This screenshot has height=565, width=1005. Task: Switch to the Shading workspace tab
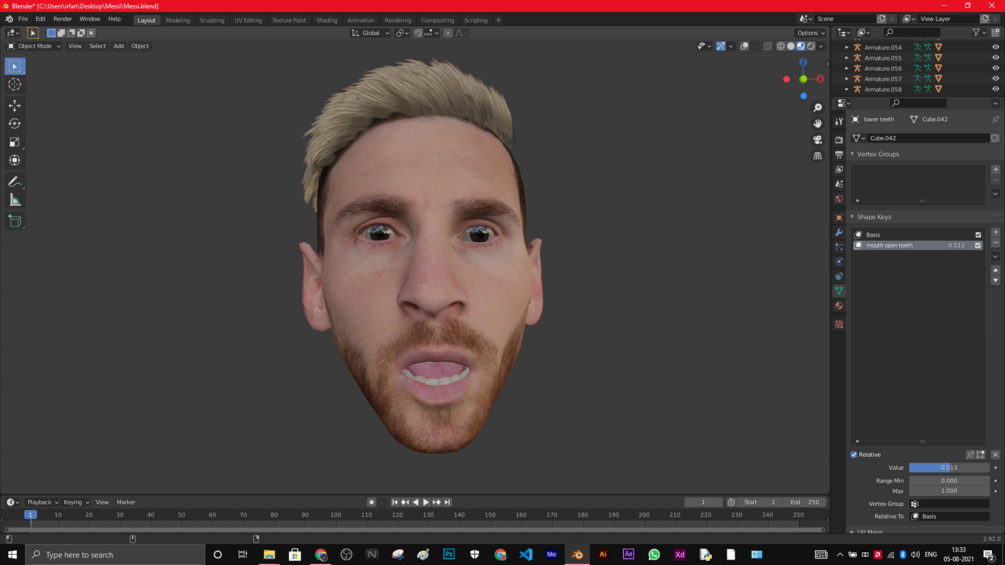(x=326, y=20)
